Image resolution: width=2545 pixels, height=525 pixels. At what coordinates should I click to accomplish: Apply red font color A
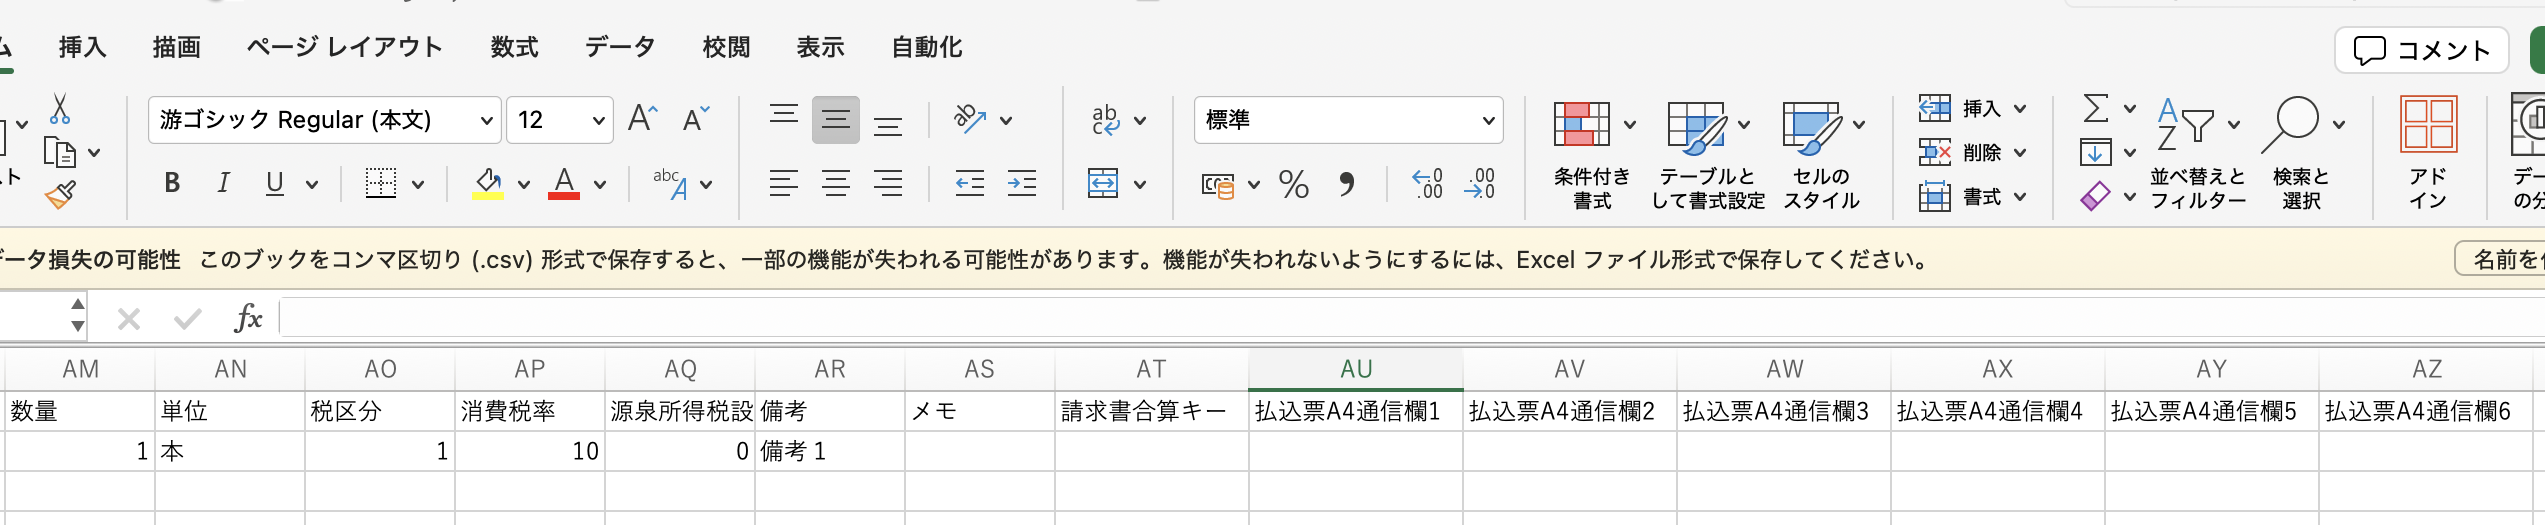[564, 183]
